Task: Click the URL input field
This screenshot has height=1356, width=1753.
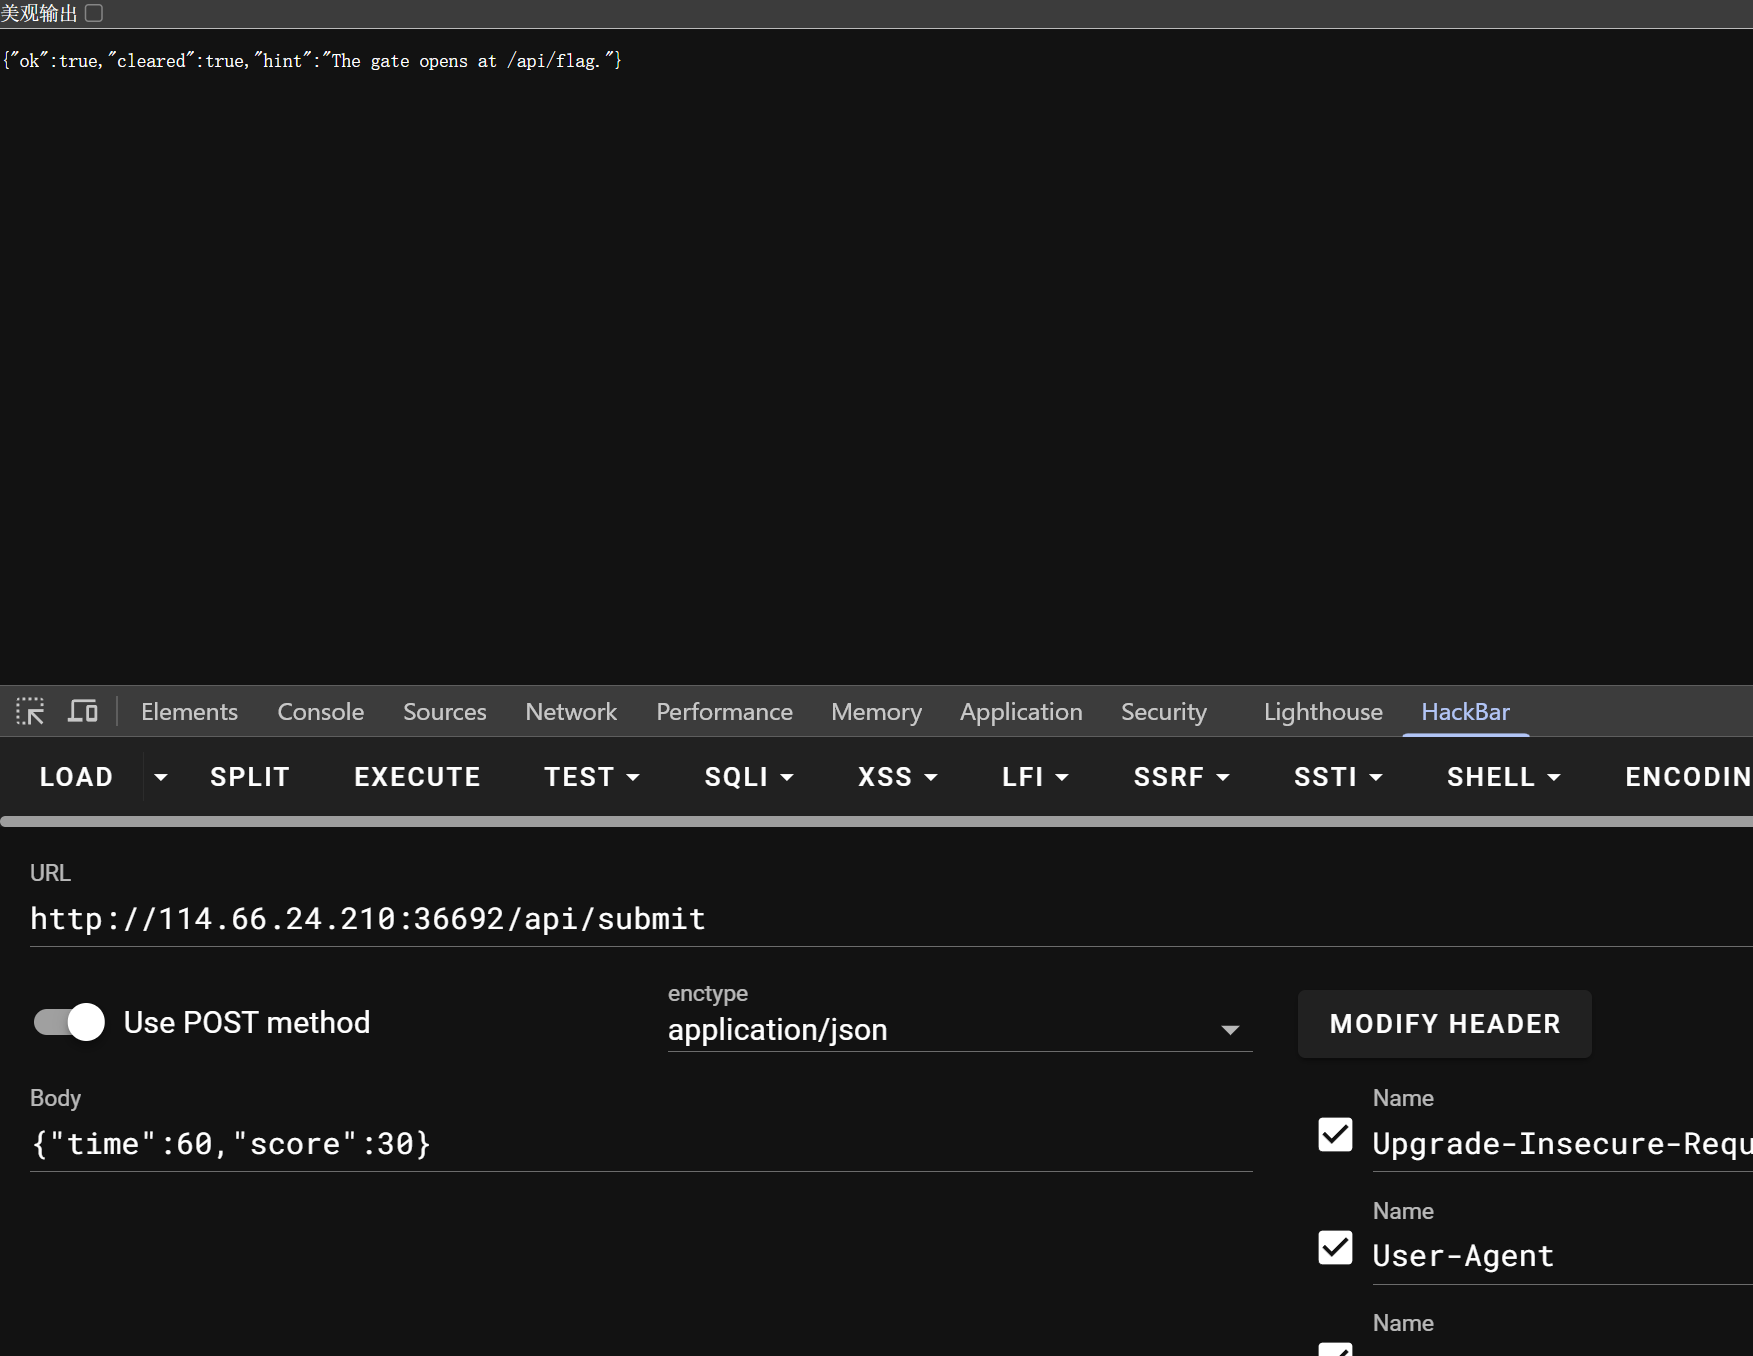Action: [890, 919]
